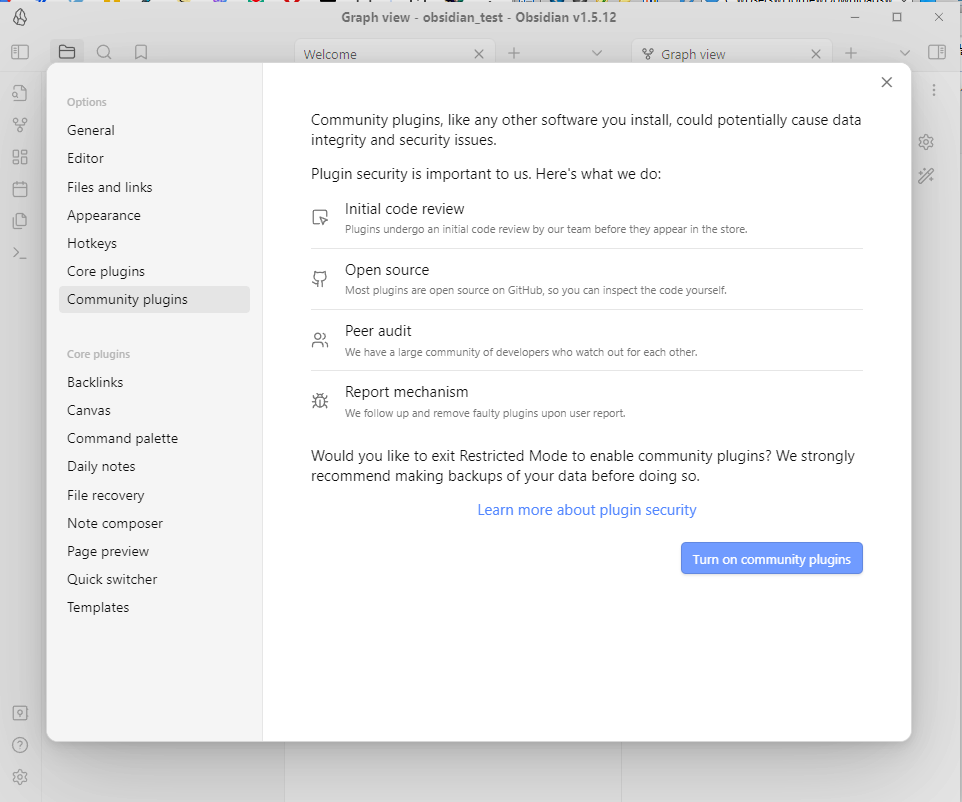Click Report mechanism heading
962x802 pixels.
point(406,391)
